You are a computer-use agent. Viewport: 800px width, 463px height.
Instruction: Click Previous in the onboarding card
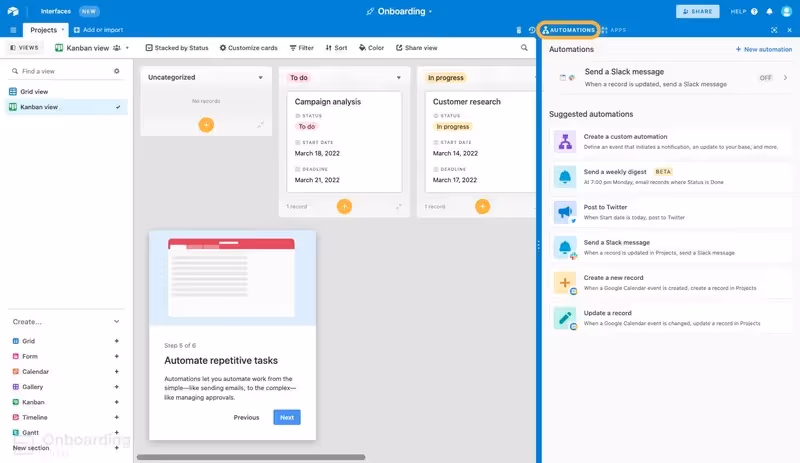pyautogui.click(x=246, y=418)
